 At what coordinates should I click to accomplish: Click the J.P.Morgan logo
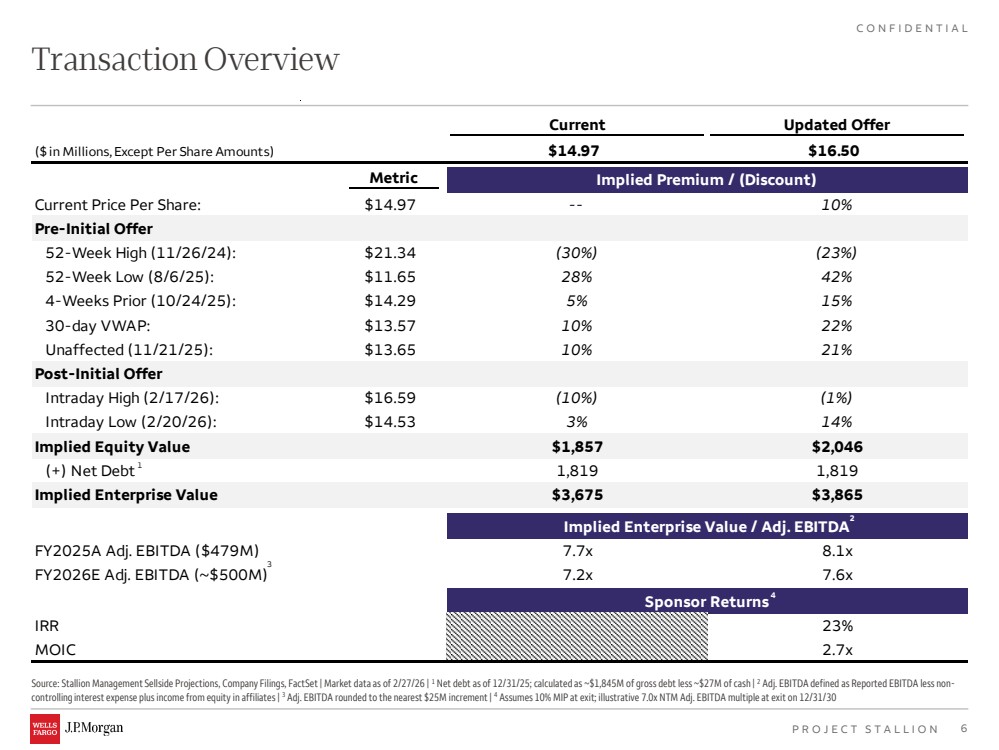[x=94, y=728]
